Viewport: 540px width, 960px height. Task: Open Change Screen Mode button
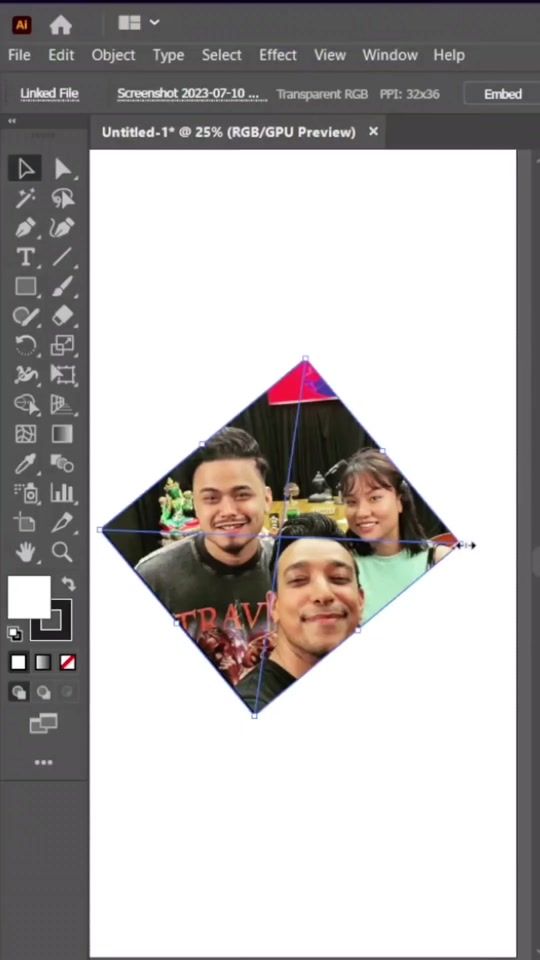(x=43, y=724)
